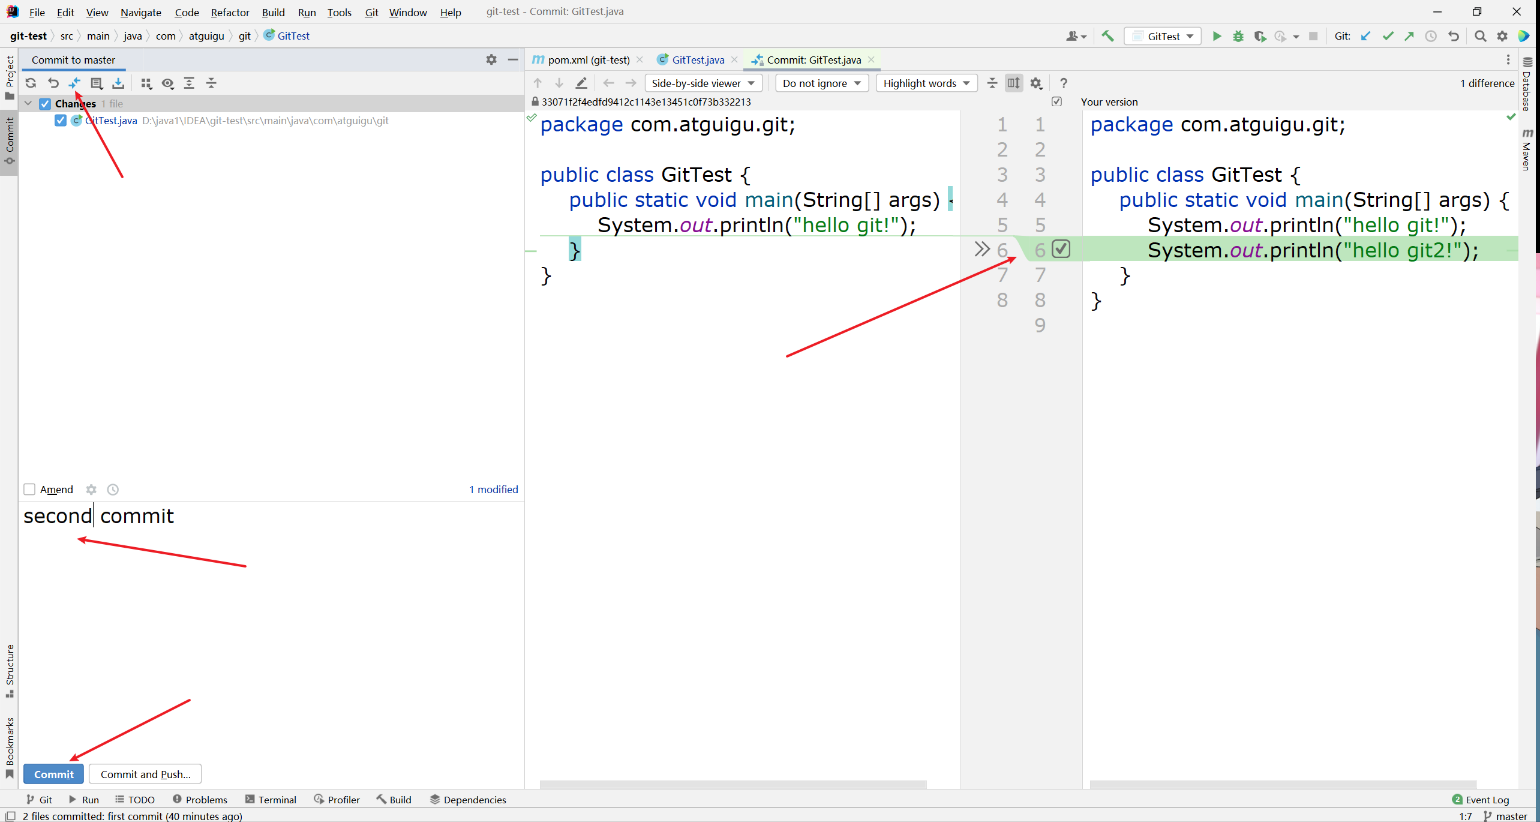Open Commit tool window options gear
Viewport: 1540px width, 822px height.
tap(491, 60)
